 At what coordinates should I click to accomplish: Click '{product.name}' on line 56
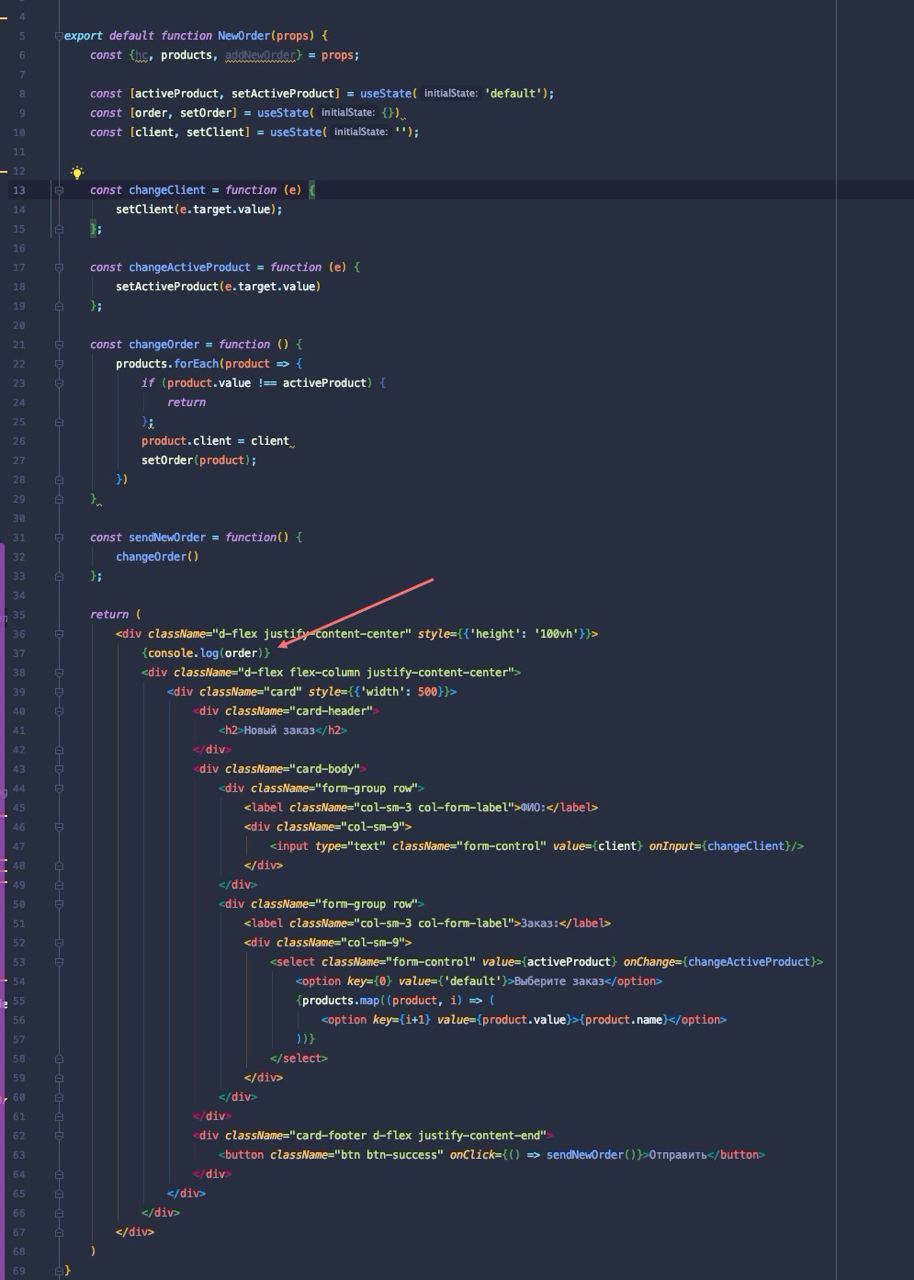pos(624,1020)
